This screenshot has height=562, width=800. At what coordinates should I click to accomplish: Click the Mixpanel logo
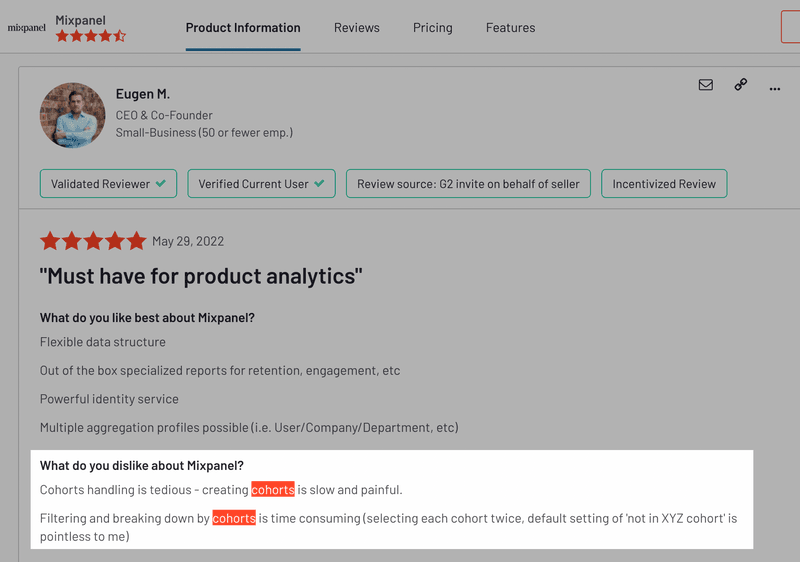coord(27,28)
